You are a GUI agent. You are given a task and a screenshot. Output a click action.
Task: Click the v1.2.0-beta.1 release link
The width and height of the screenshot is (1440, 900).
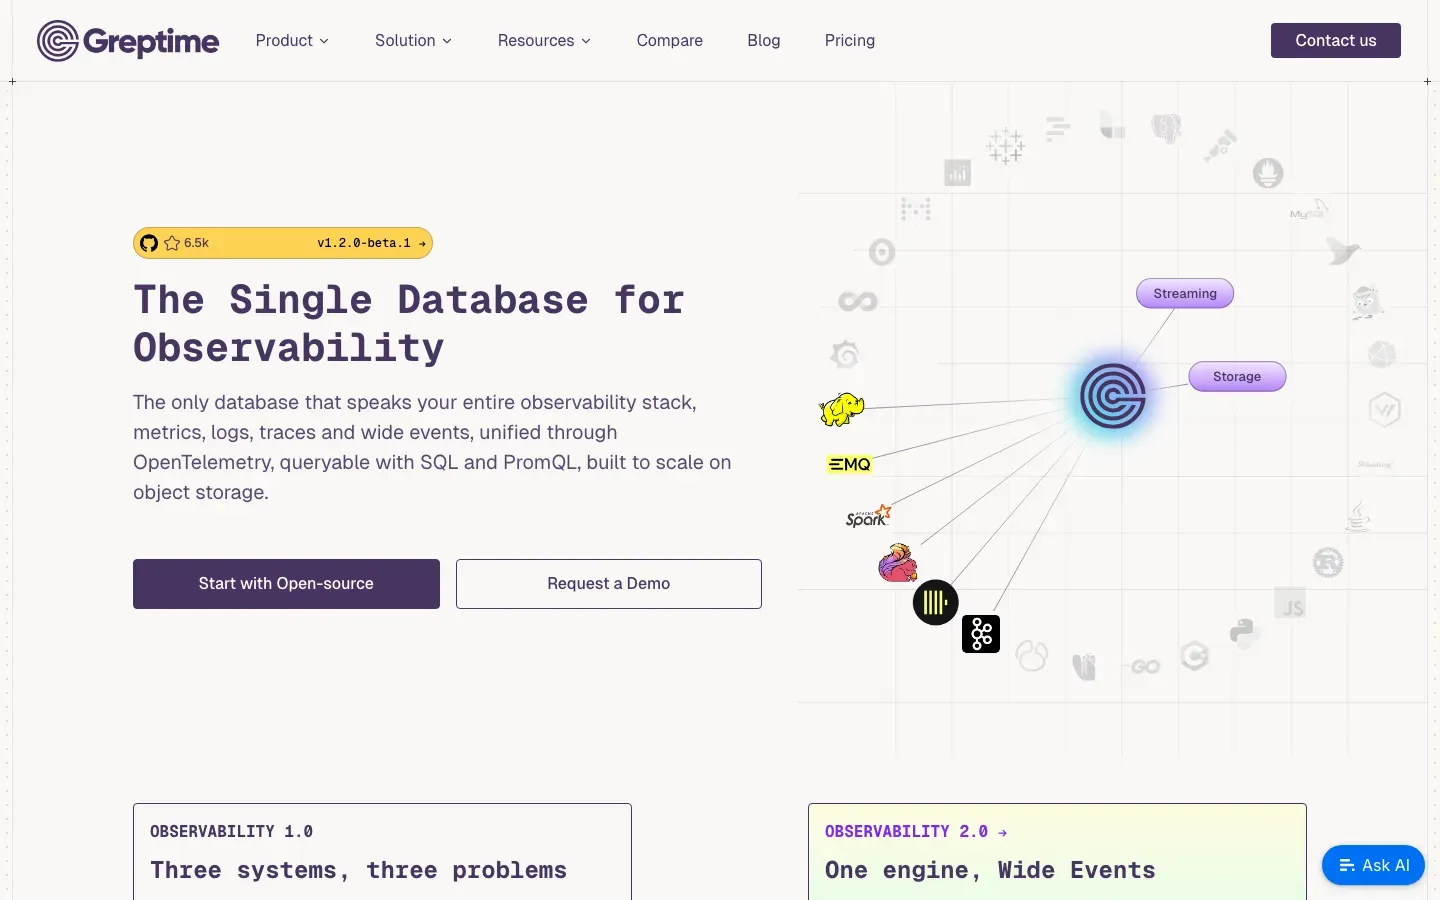(x=372, y=243)
